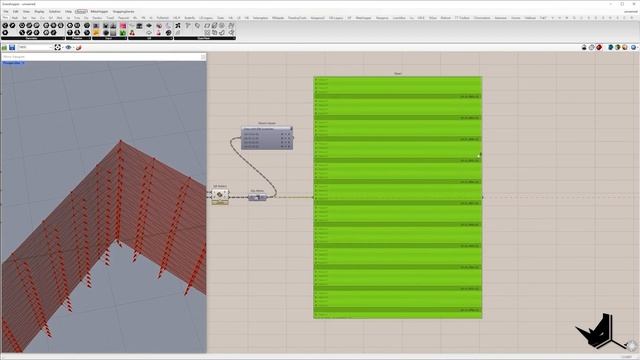This screenshot has height=360, width=640.
Task: Open the Metahopper menu
Action: coord(99,11)
